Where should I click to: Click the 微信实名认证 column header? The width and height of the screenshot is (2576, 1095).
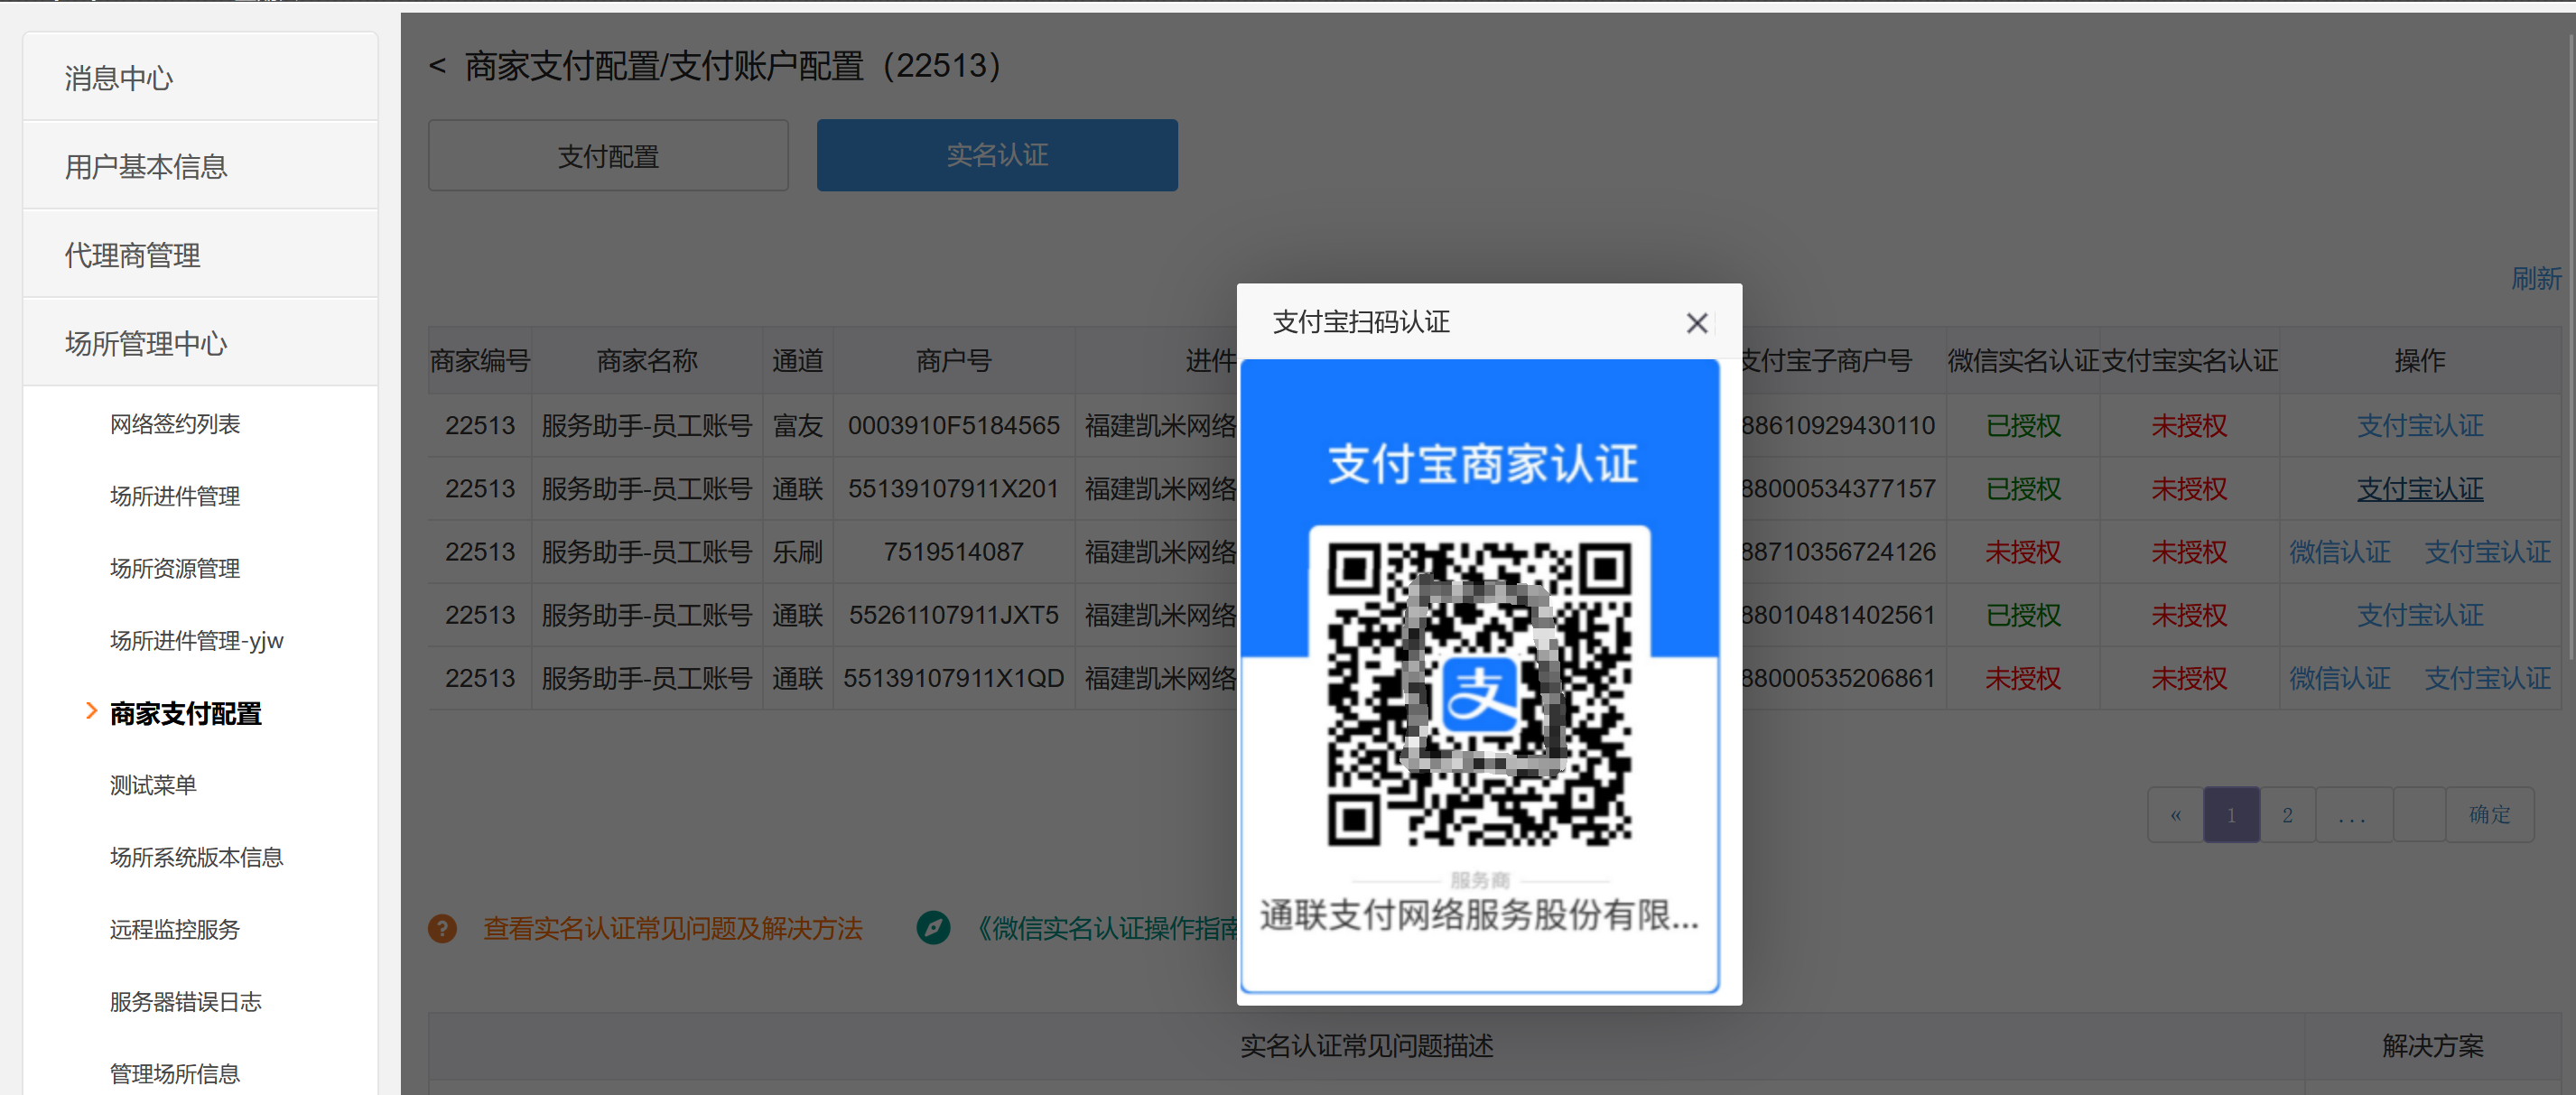pos(2022,361)
